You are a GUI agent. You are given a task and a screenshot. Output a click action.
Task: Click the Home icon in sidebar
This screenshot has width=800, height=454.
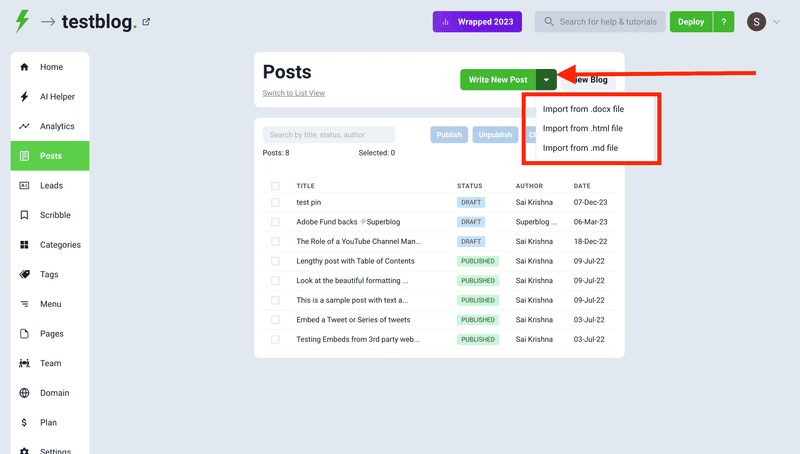24,67
